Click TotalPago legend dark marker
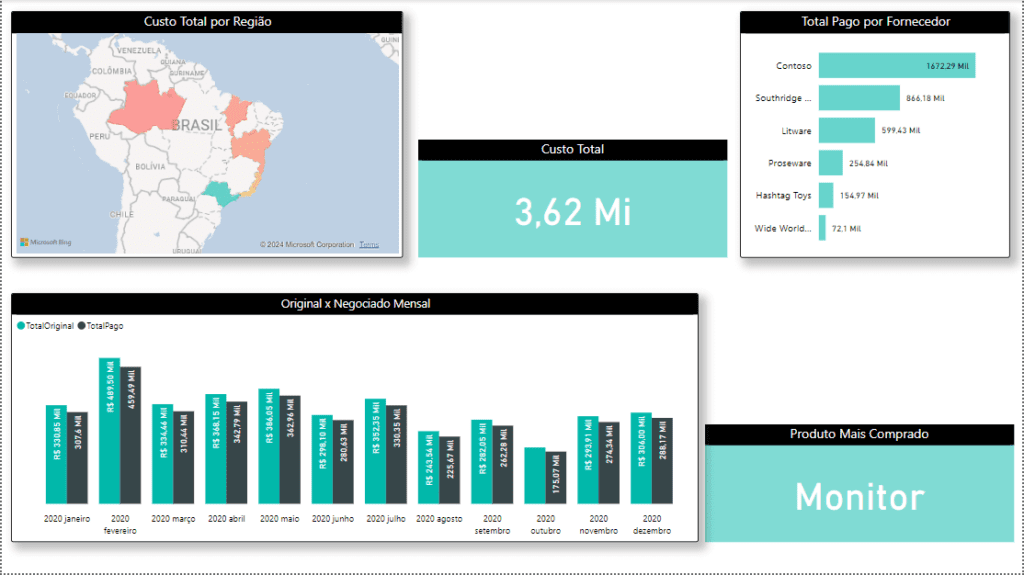The width and height of the screenshot is (1024, 575). coord(82,325)
